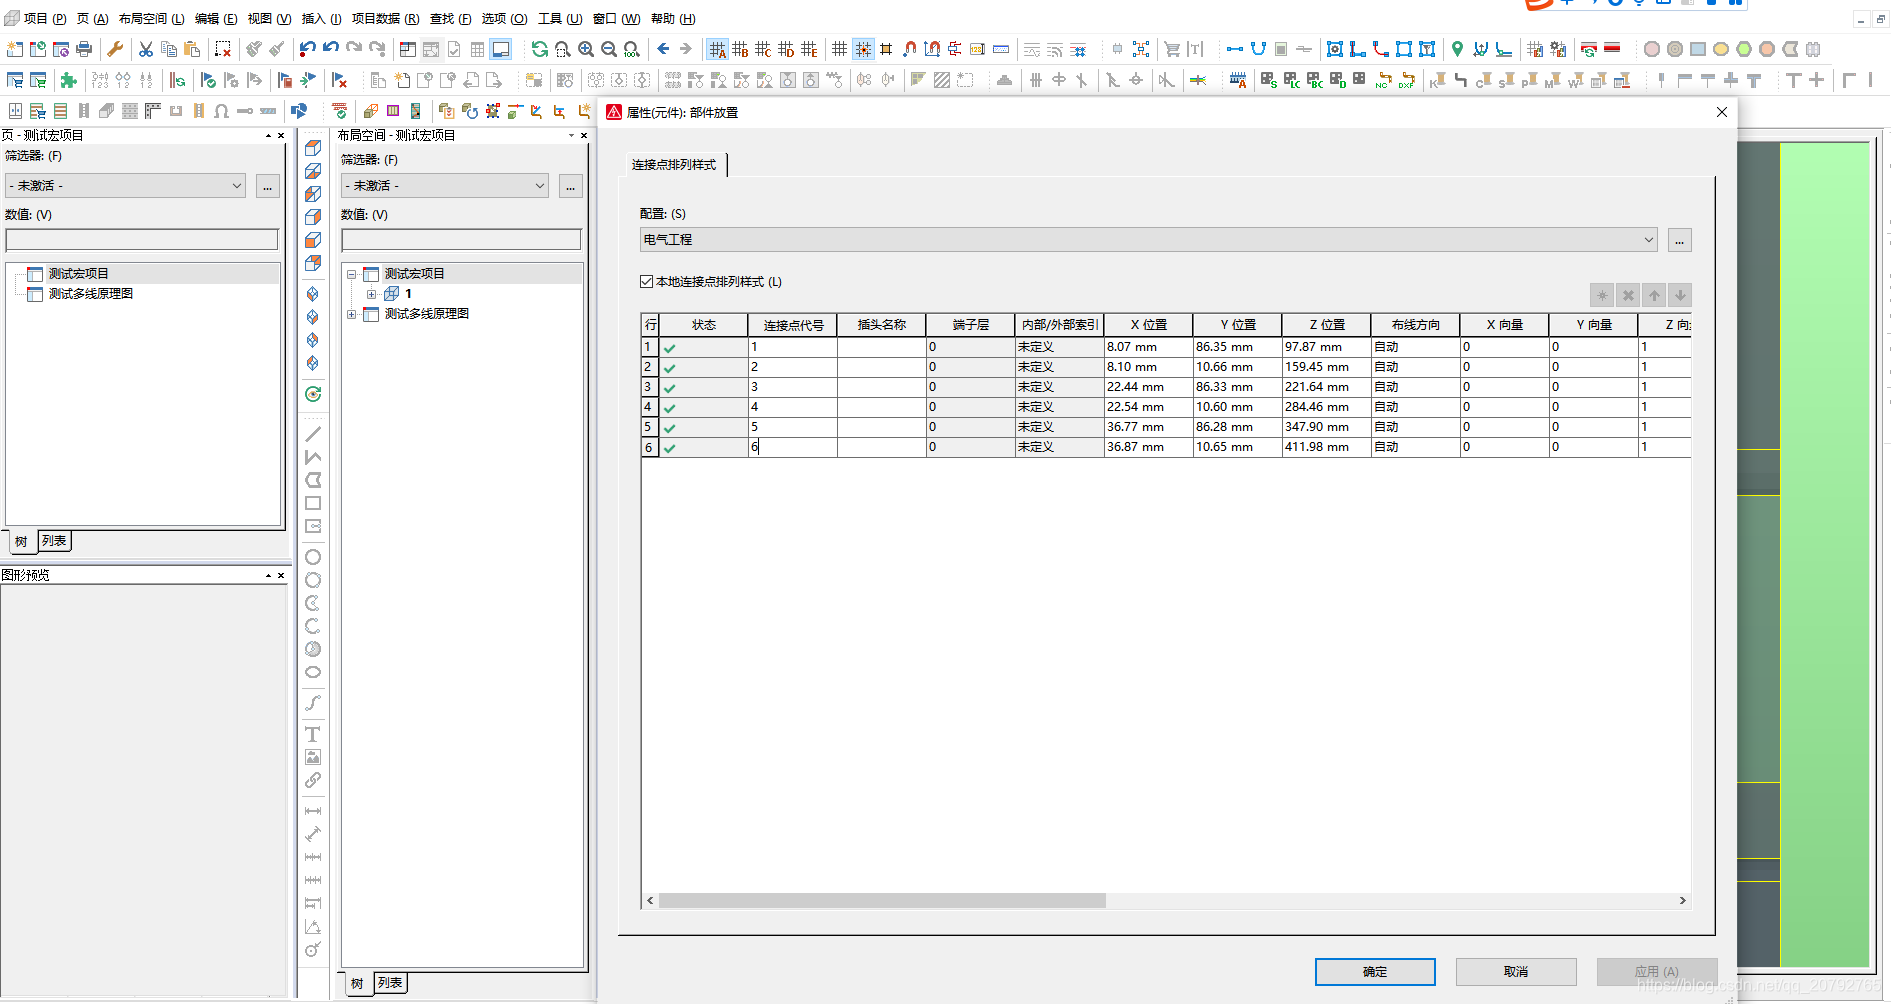The height and width of the screenshot is (1004, 1891).
Task: Click the zoom in magnifier icon
Action: pyautogui.click(x=586, y=49)
